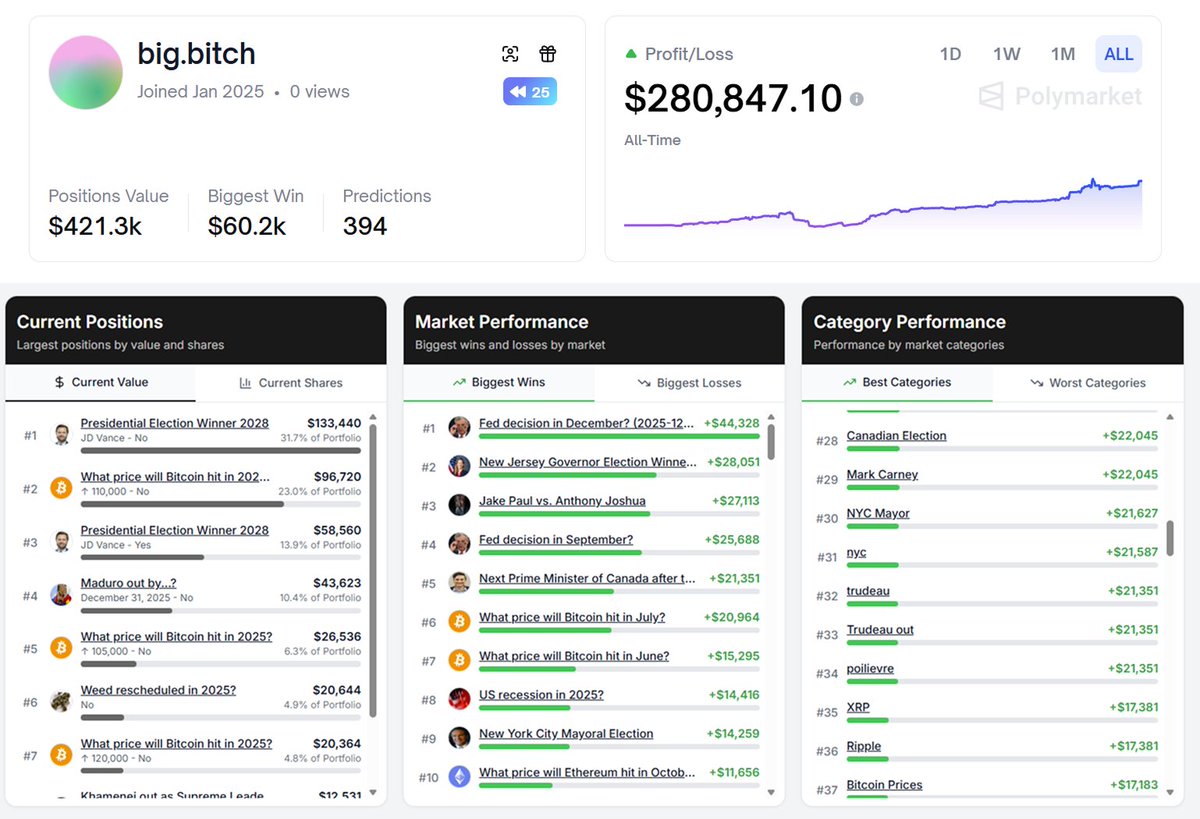The image size is (1200, 819).
Task: Click the Current Positions scroll up arrow
Action: click(373, 418)
